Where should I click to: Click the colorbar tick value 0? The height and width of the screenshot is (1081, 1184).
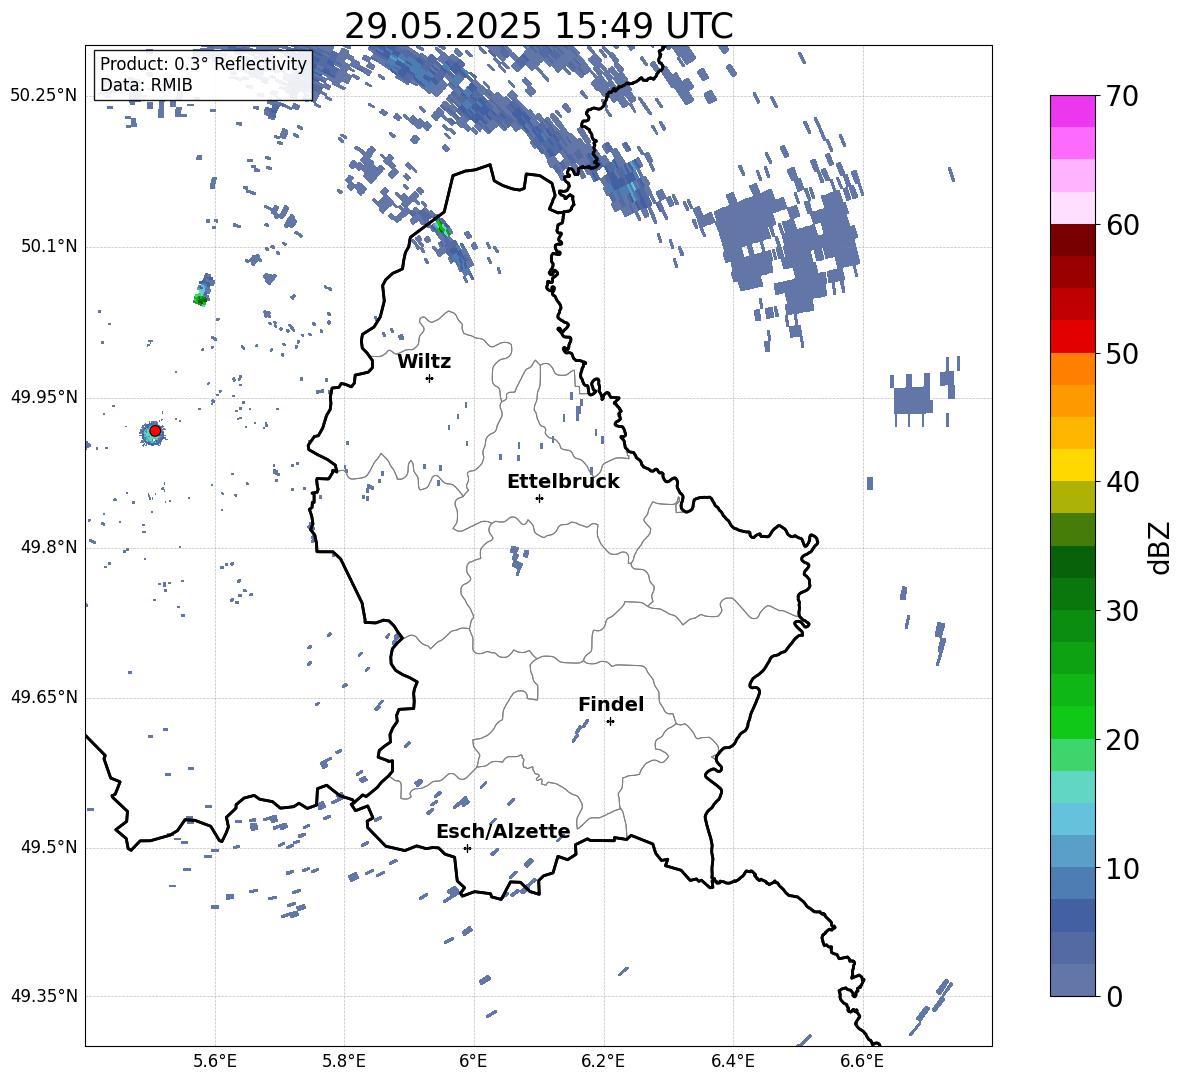[1114, 996]
